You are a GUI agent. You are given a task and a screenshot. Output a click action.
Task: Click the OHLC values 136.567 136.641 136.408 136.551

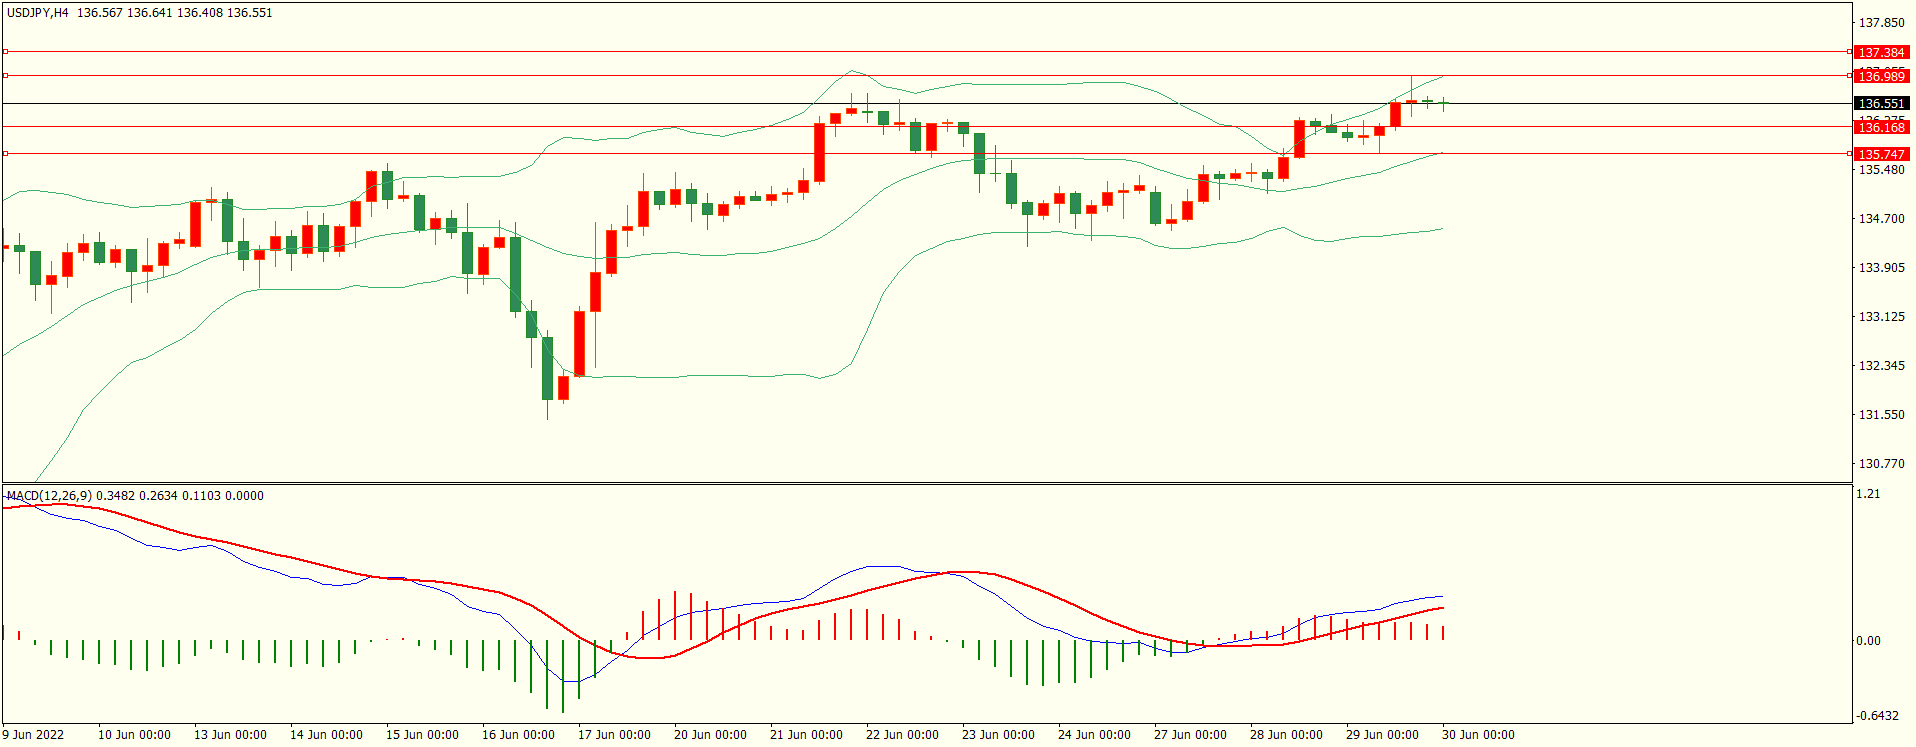coord(174,13)
